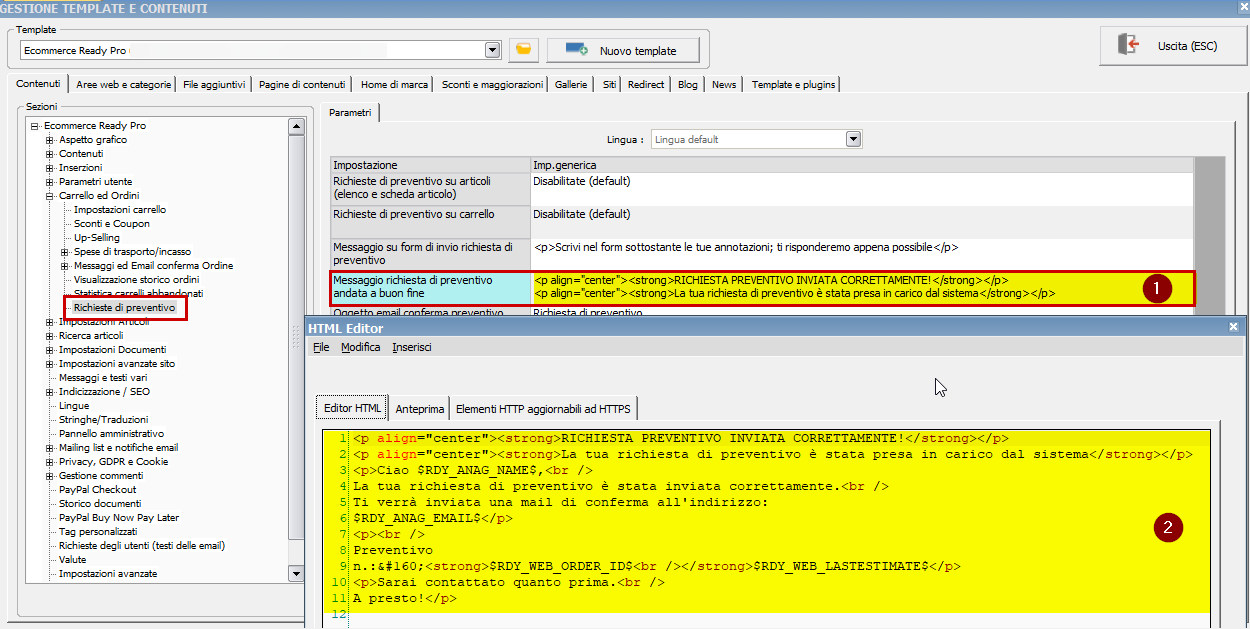Select Pannello amministrativo tree item
Screen dimensions: 1250x629
(111, 434)
